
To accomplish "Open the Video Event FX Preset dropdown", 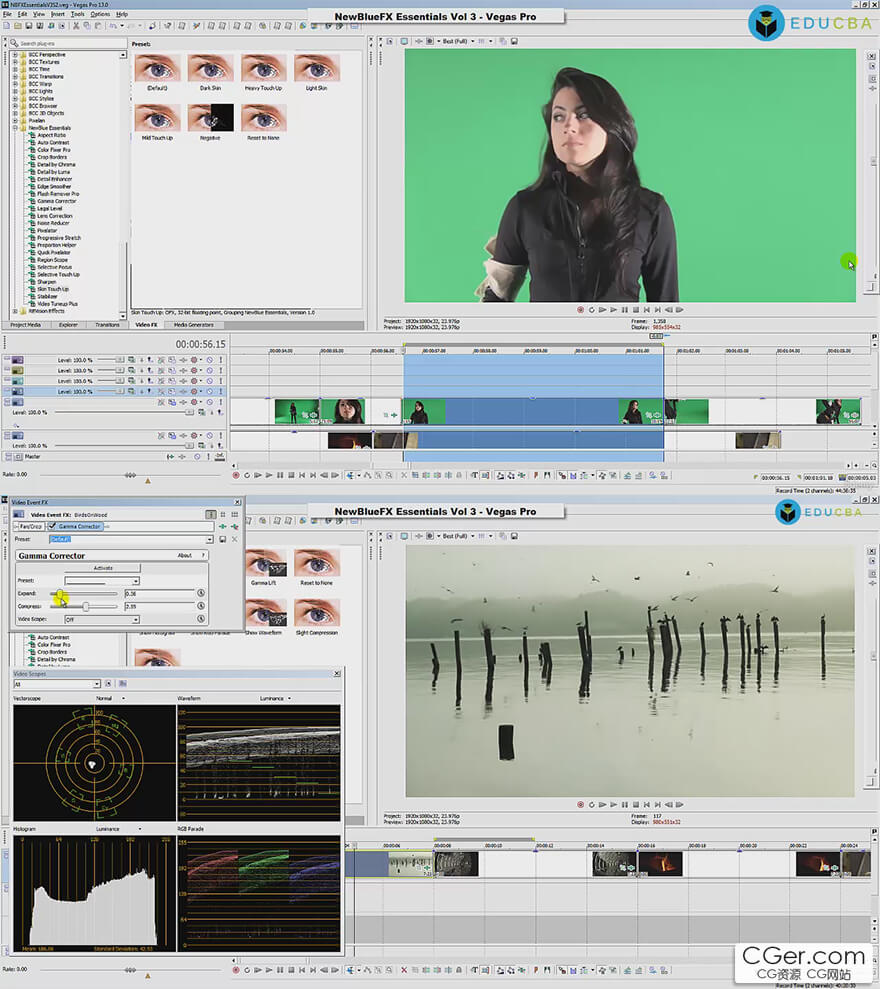I will point(209,539).
